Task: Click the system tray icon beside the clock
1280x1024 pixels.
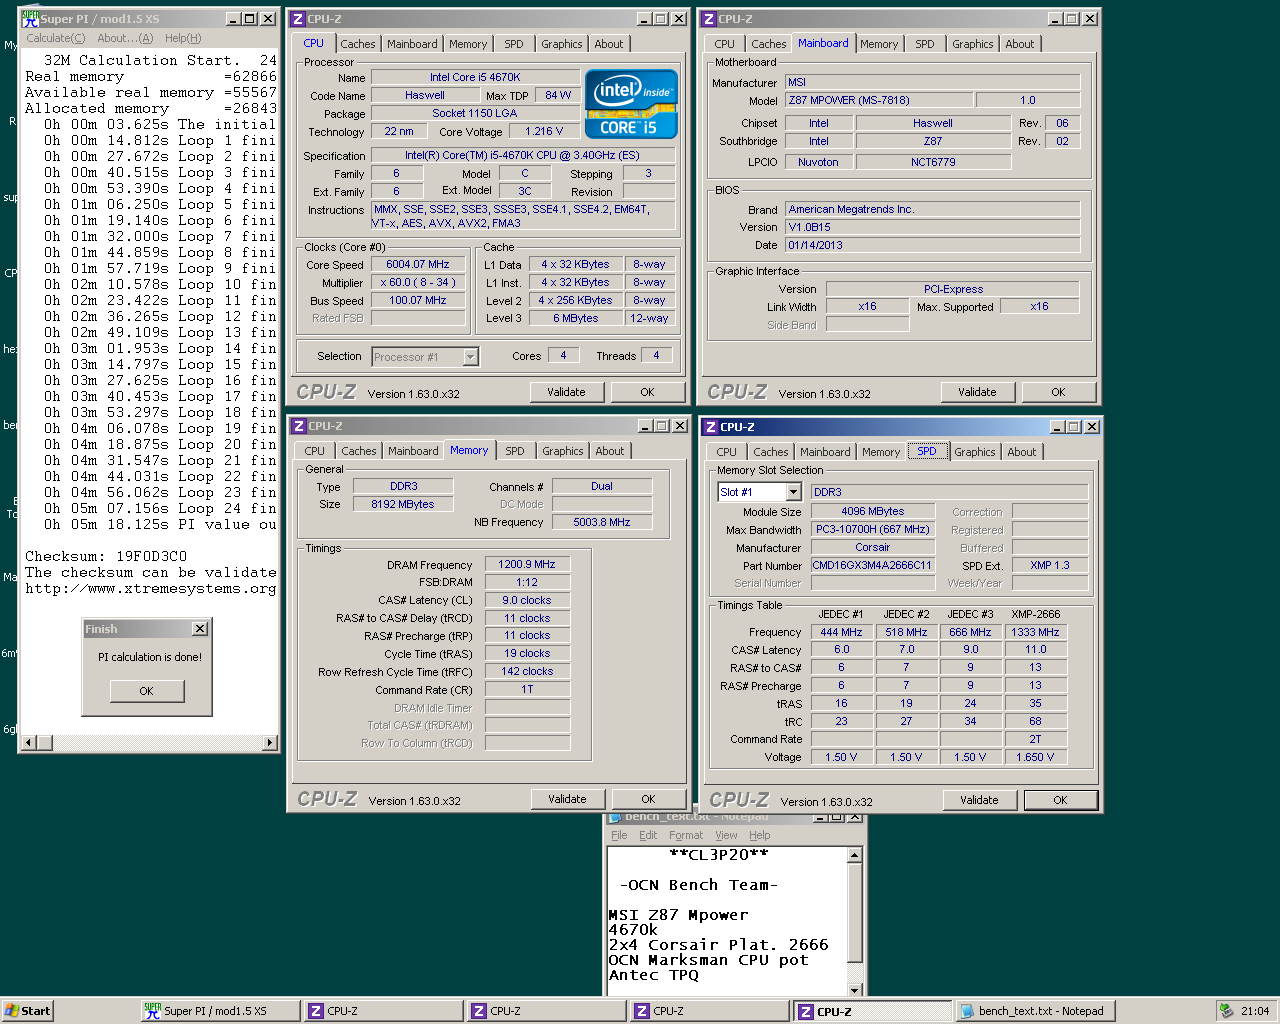Action: [1226, 1011]
